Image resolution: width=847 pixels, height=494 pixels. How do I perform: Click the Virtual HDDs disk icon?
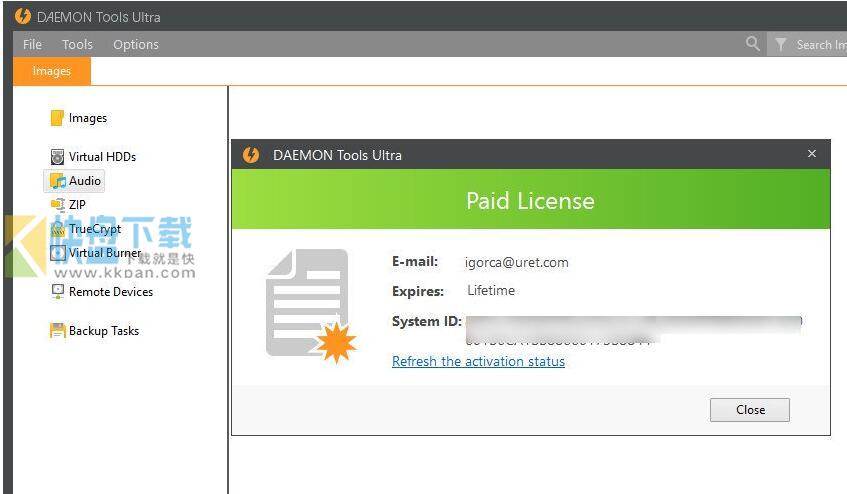click(x=57, y=157)
